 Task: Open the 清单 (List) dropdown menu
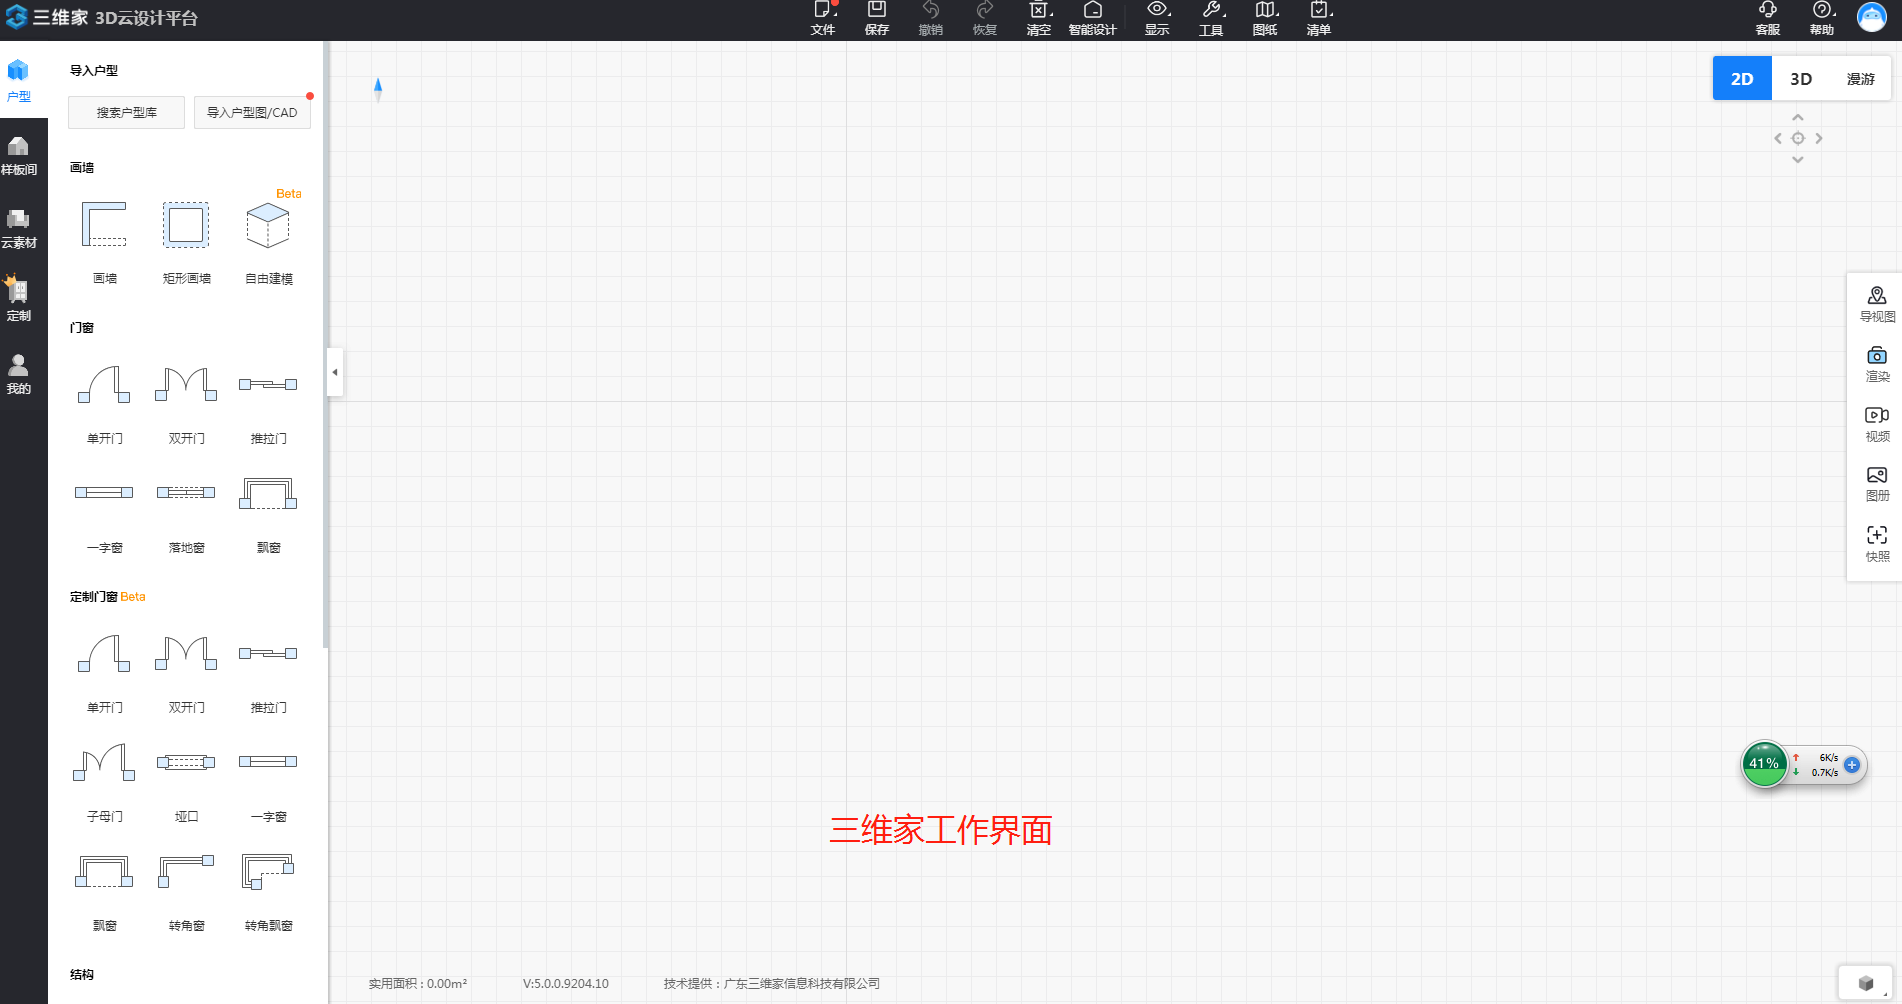1319,19
